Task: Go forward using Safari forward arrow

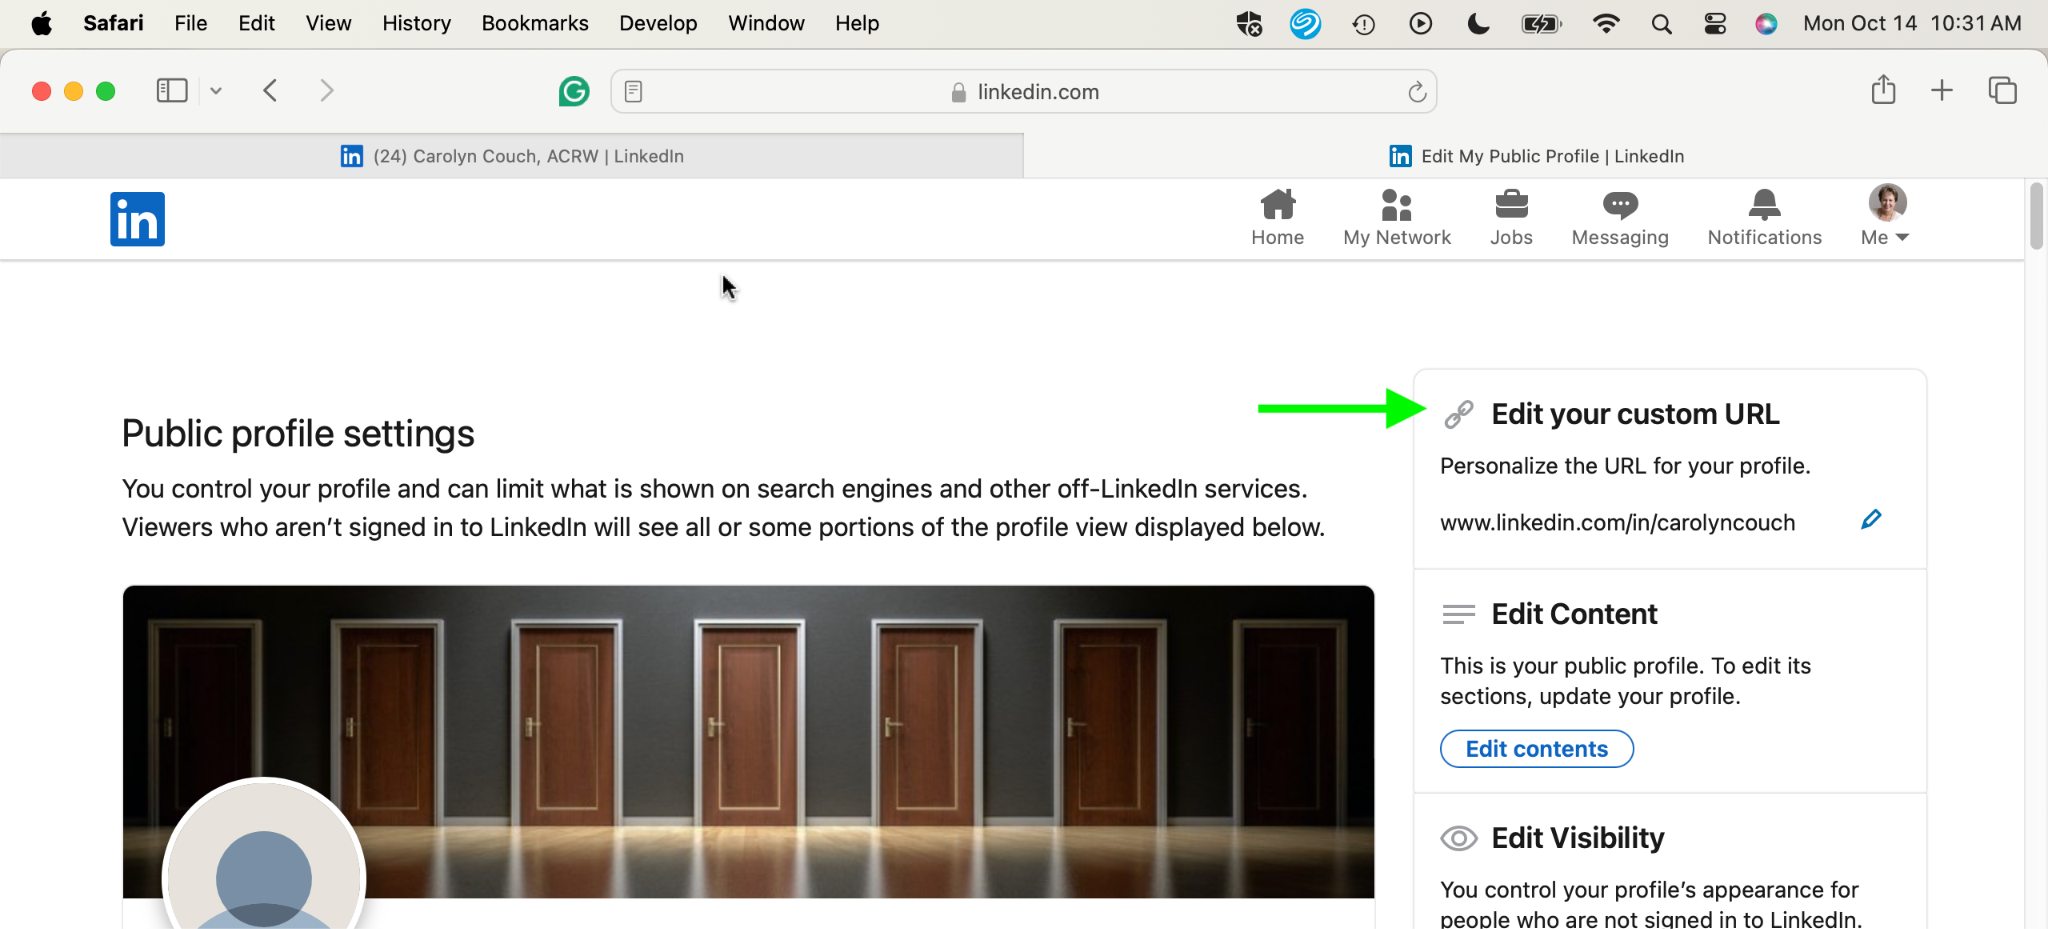Action: 326,91
